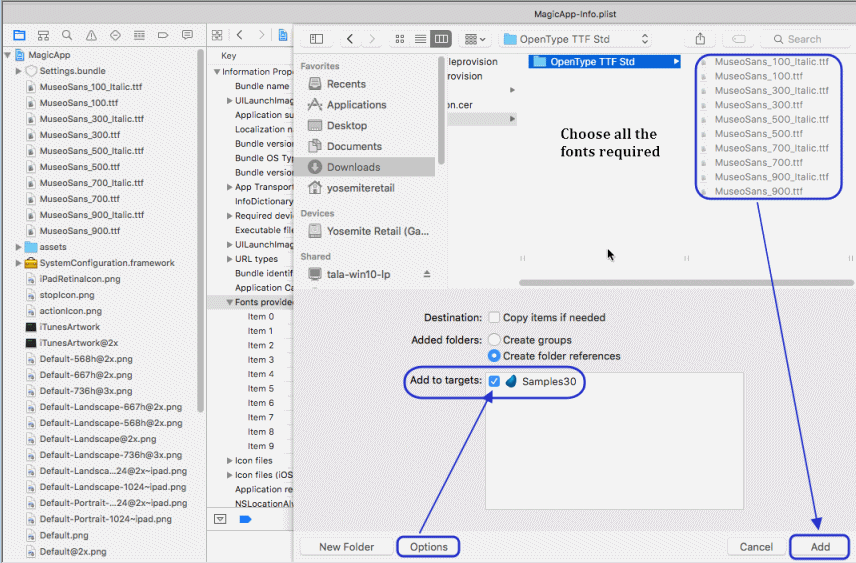This screenshot has width=856, height=563.
Task: Click the tags icon in file dialog toolbar
Action: (x=739, y=39)
